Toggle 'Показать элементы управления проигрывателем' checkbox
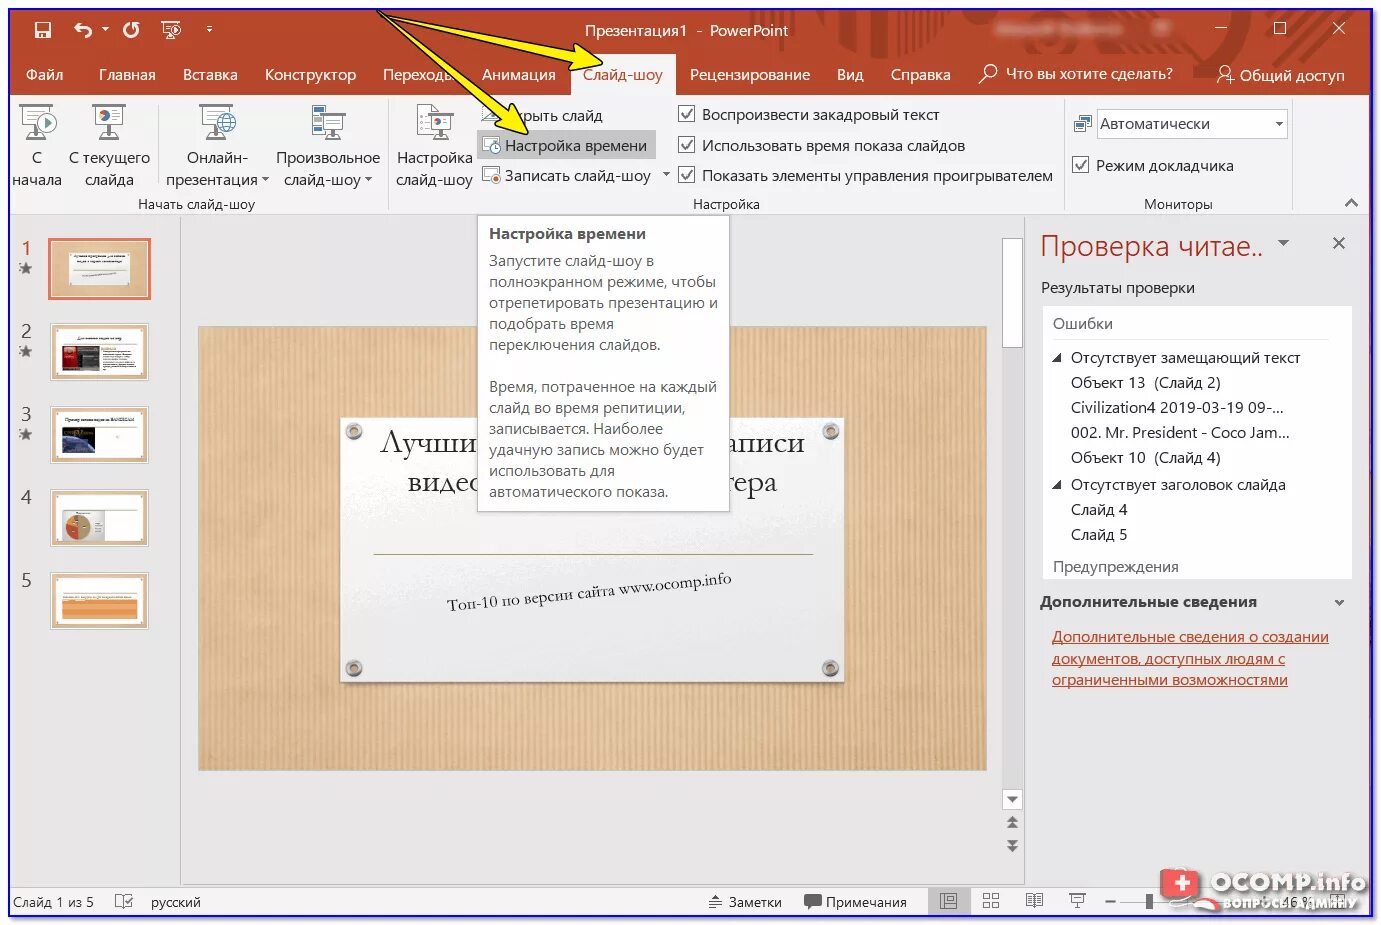This screenshot has height=925, width=1381. [x=687, y=175]
